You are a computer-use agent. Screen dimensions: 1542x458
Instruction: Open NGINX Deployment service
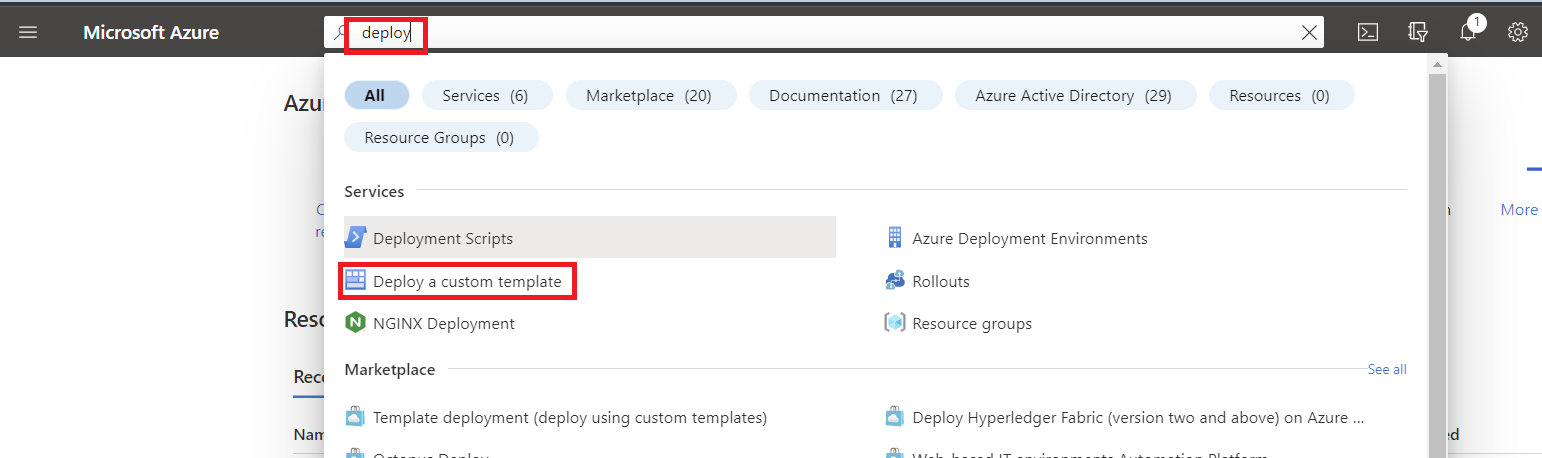click(443, 323)
